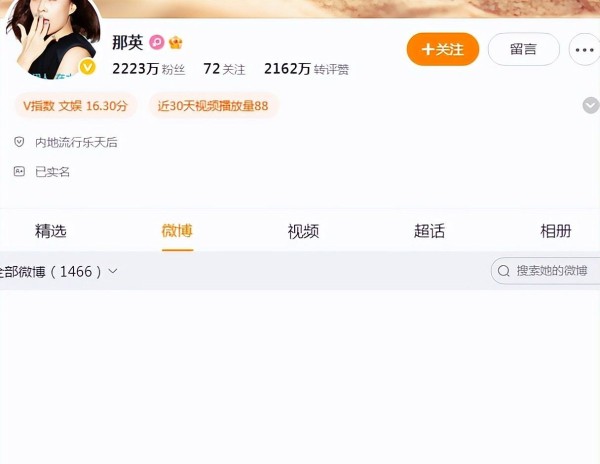Open the three-dots more options menu

pyautogui.click(x=584, y=49)
